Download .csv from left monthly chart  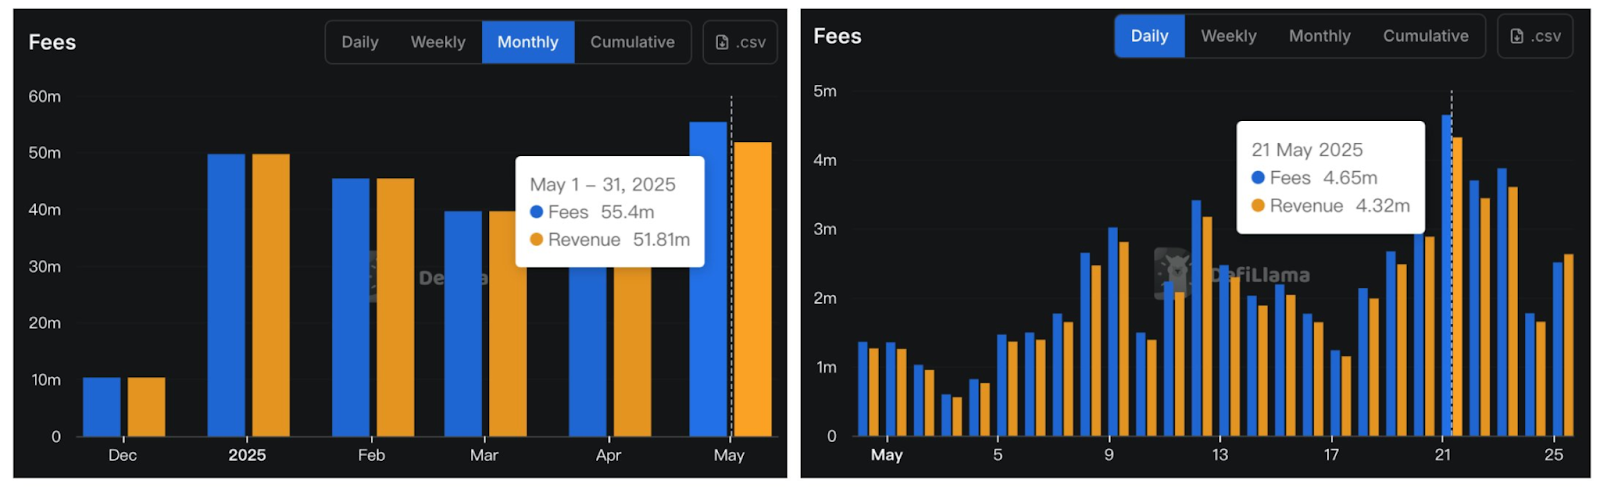point(740,42)
